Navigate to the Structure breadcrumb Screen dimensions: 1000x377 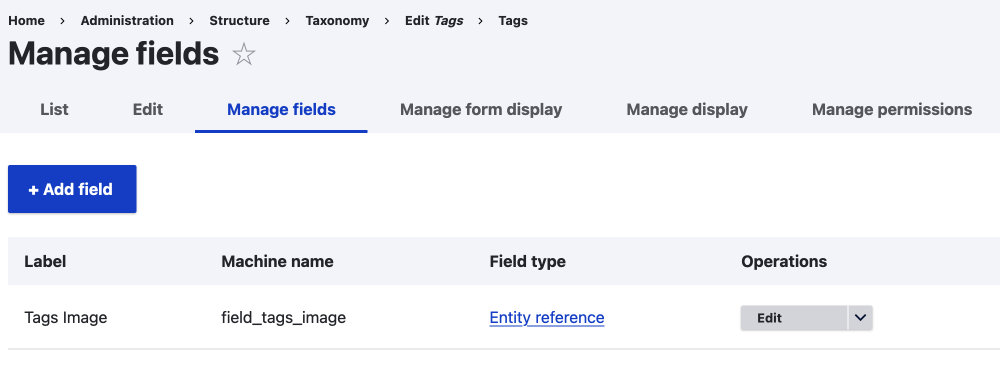239,20
